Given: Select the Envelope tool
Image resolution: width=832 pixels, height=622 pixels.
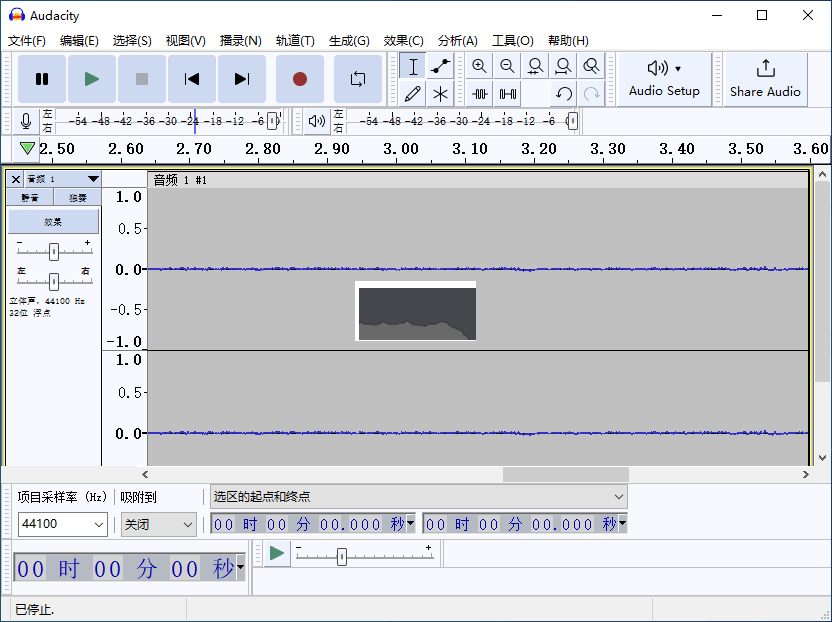Looking at the screenshot, I should point(439,66).
